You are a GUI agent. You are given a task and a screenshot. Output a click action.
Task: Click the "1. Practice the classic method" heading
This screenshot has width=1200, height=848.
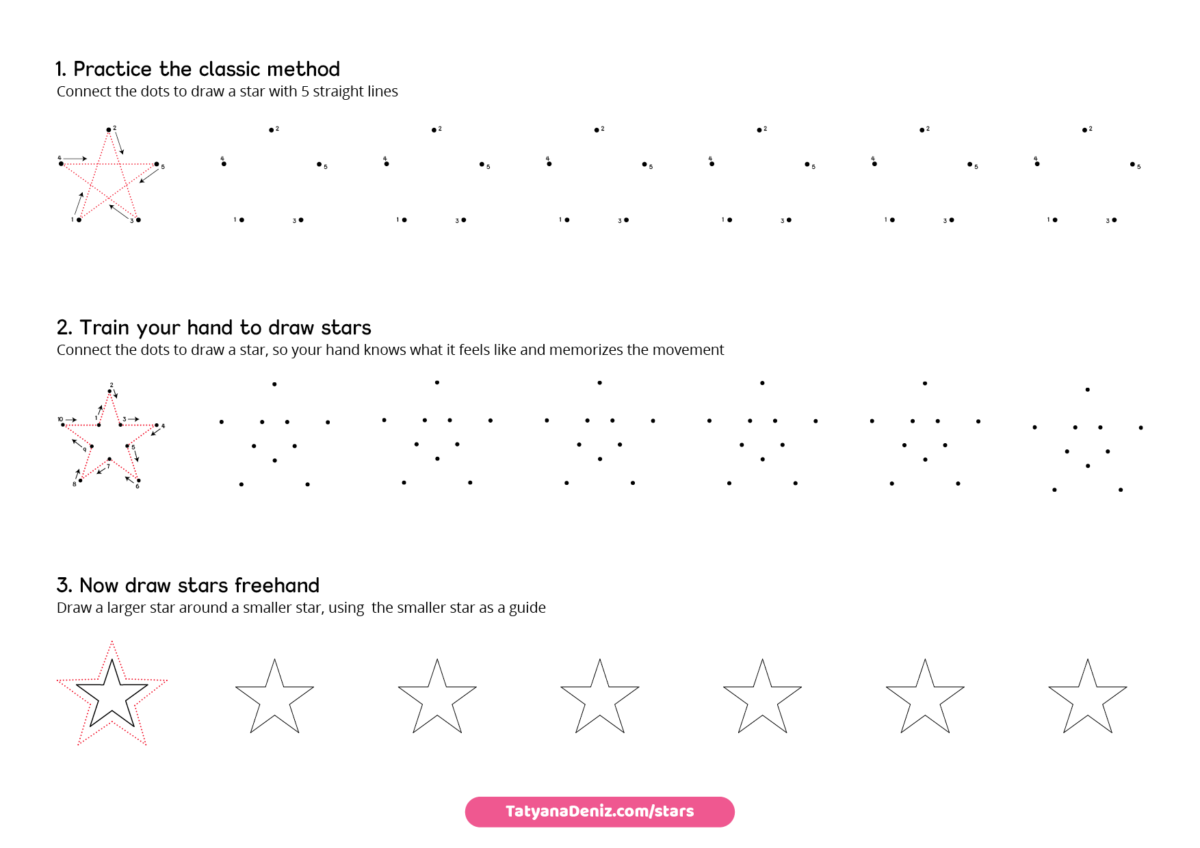tap(198, 69)
